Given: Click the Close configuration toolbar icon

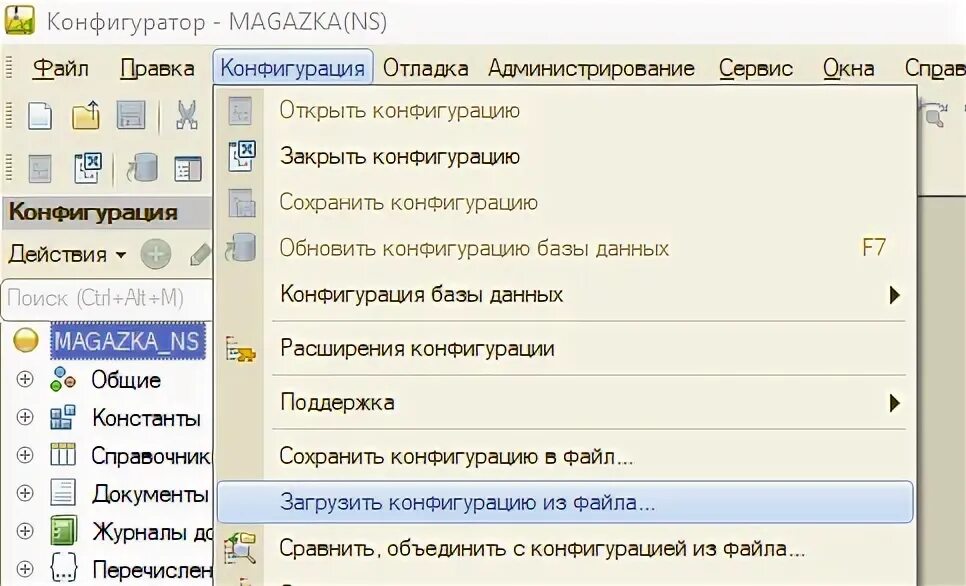Looking at the screenshot, I should [x=87, y=168].
